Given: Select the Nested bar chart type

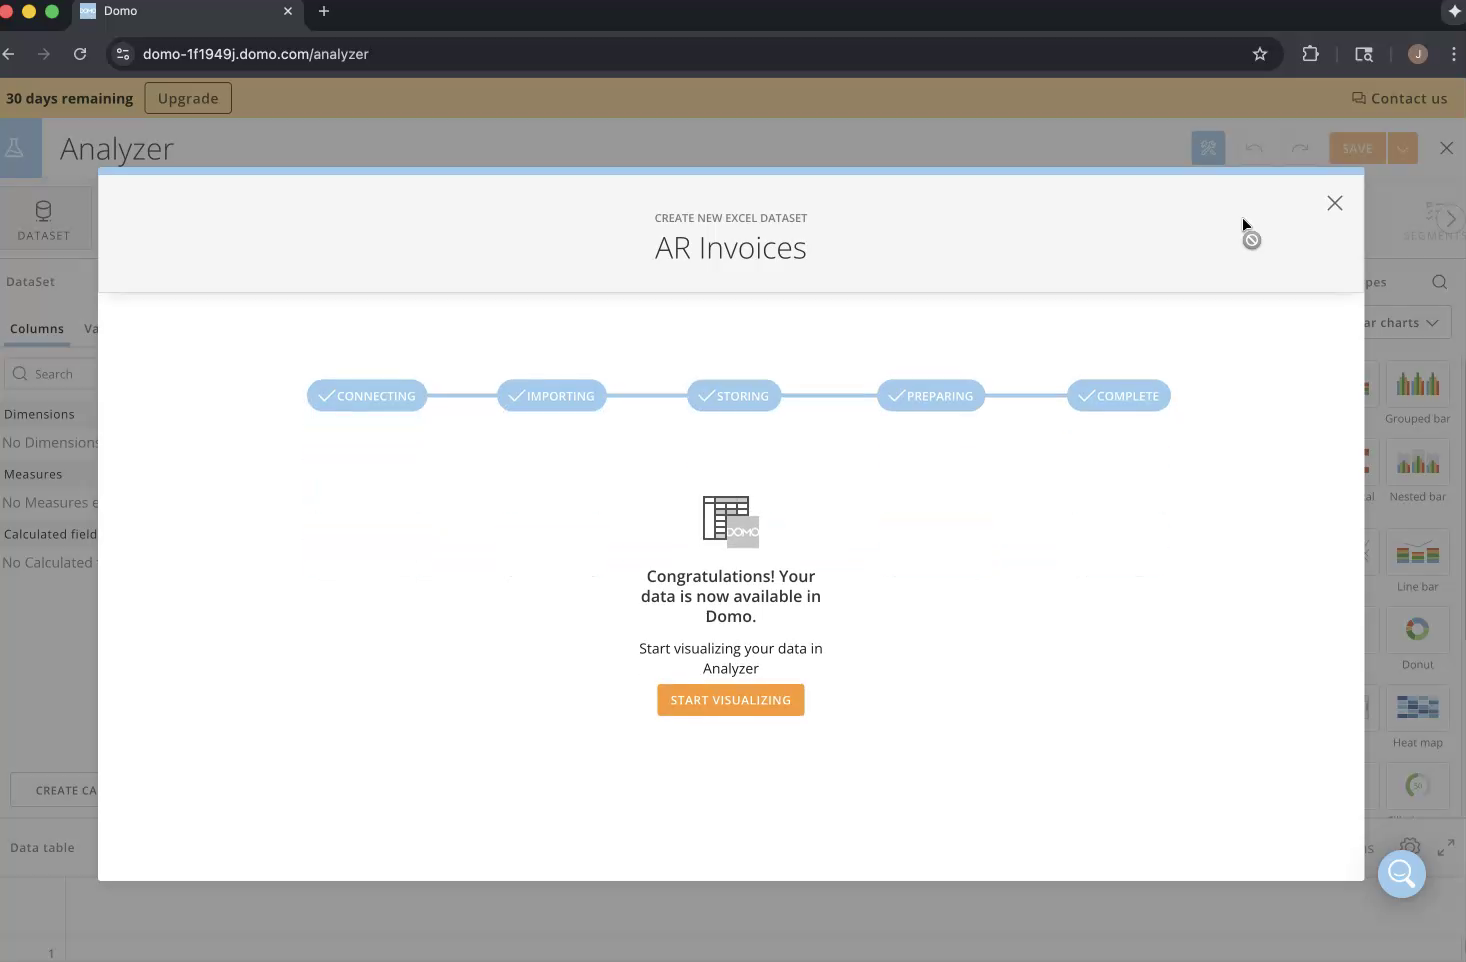Looking at the screenshot, I should 1417,473.
